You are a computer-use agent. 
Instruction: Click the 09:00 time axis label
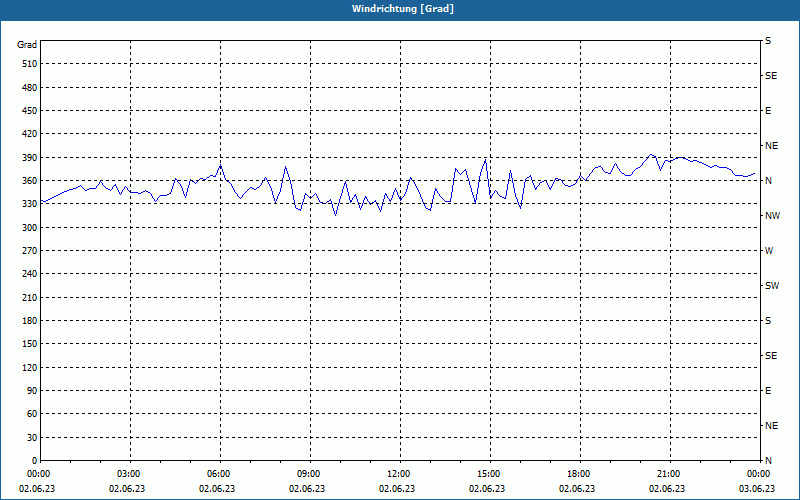tap(310, 474)
